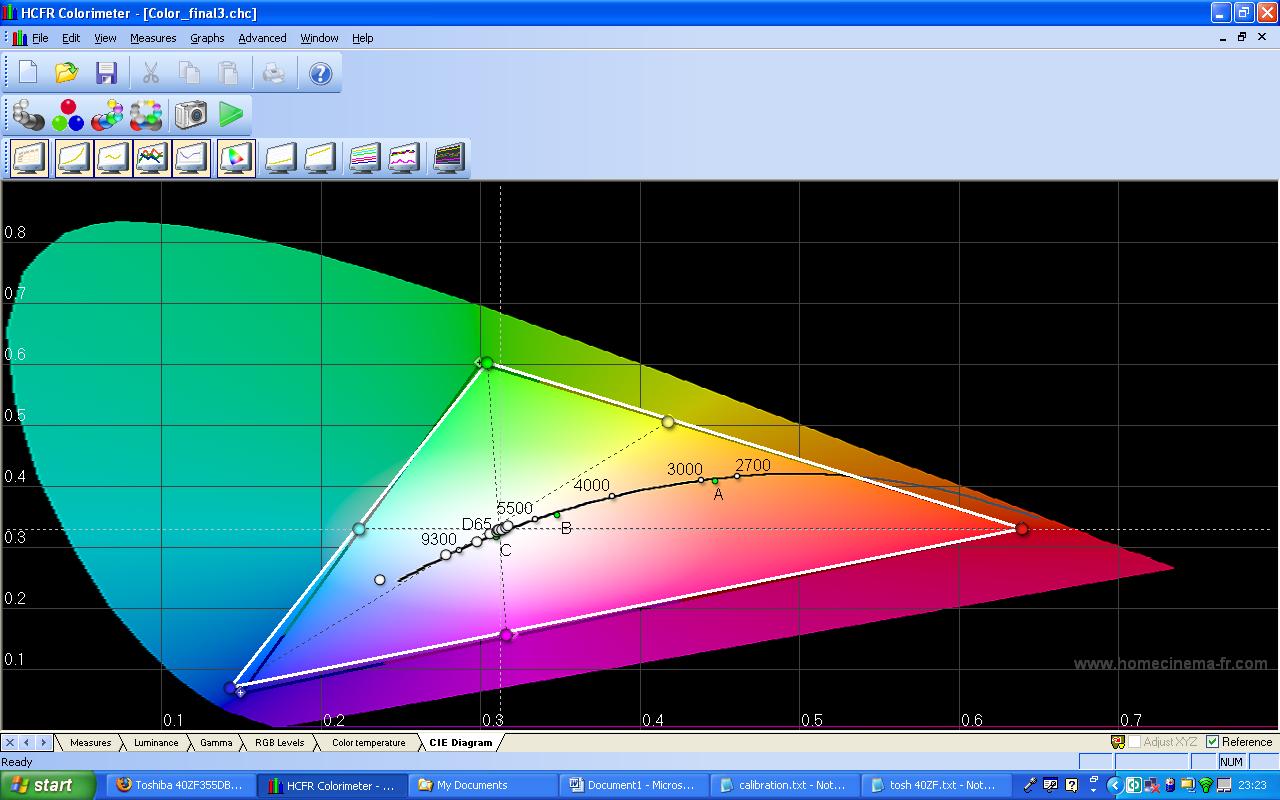Image resolution: width=1280 pixels, height=800 pixels.
Task: Minimize the inner document window
Action: click(x=1223, y=37)
